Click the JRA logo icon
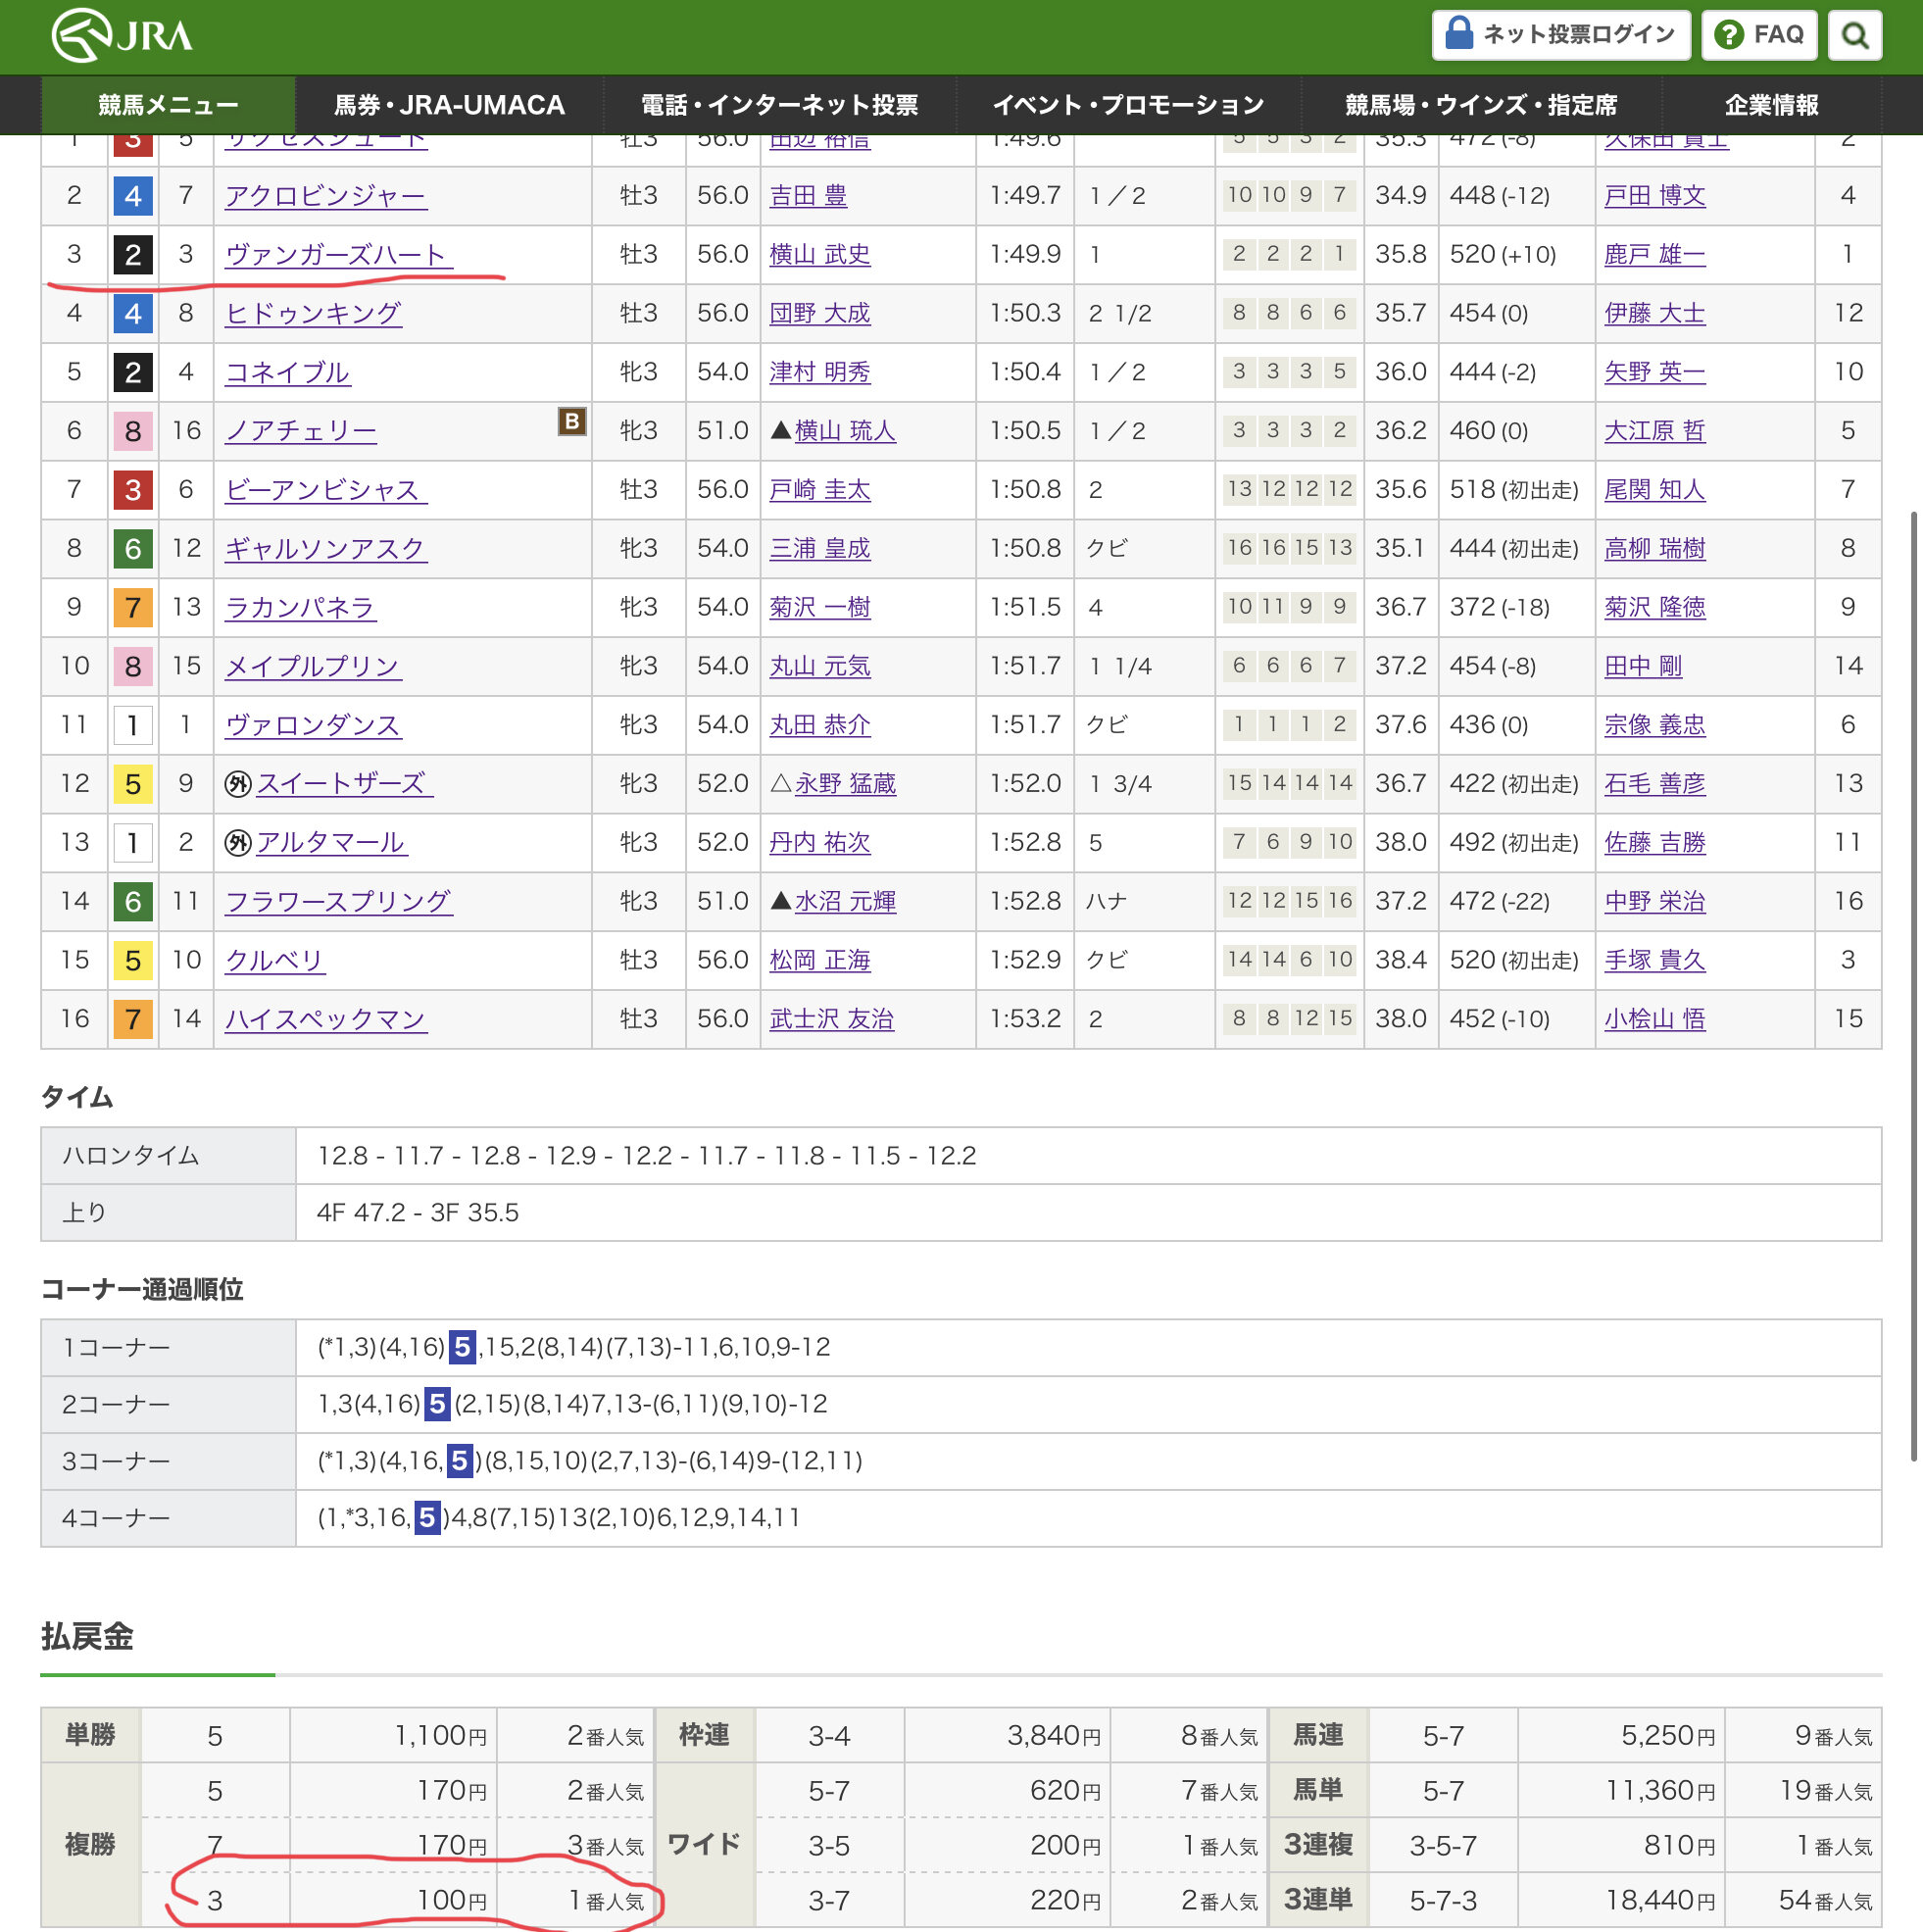 83,36
